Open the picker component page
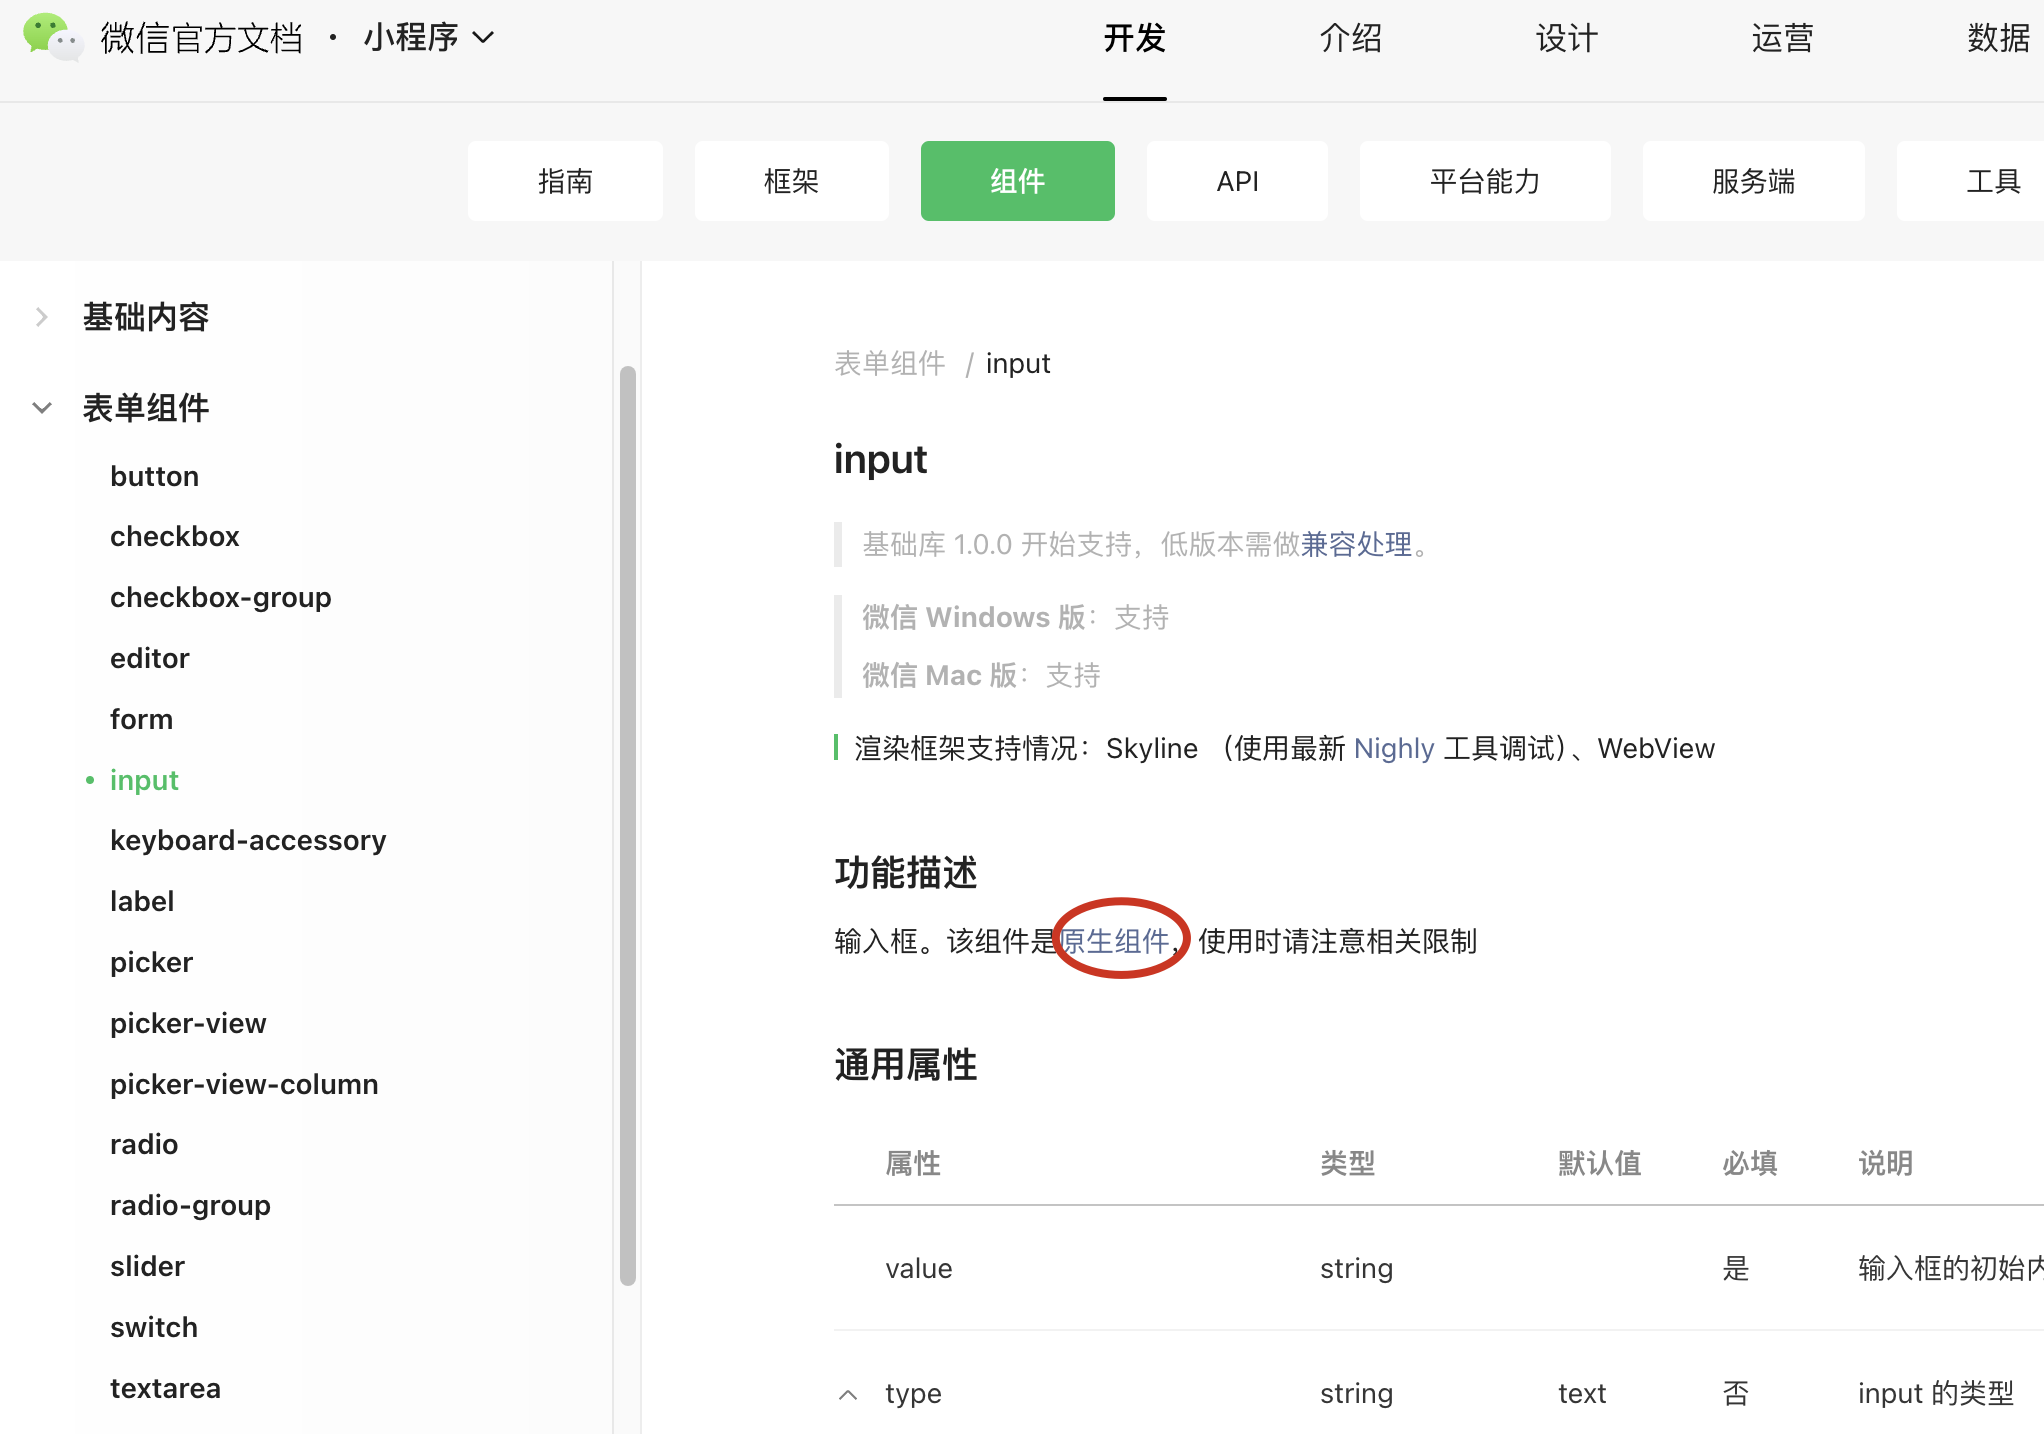Screen dimensions: 2044x1434 pyautogui.click(x=151, y=963)
